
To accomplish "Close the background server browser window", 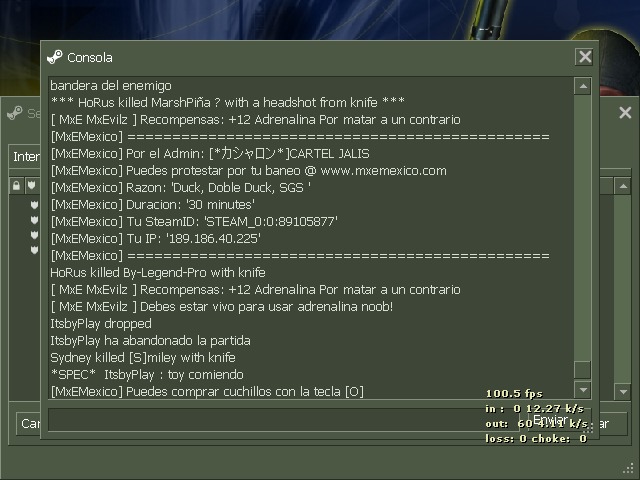I will (625, 112).
